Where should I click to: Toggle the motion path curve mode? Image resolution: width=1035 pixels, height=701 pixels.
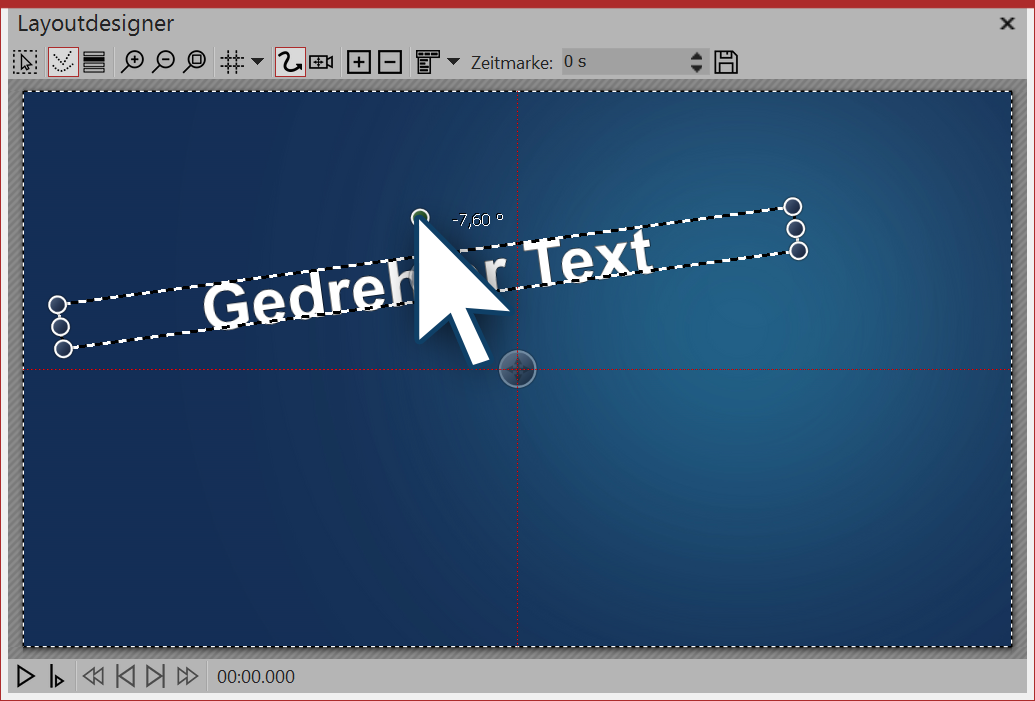click(x=288, y=61)
